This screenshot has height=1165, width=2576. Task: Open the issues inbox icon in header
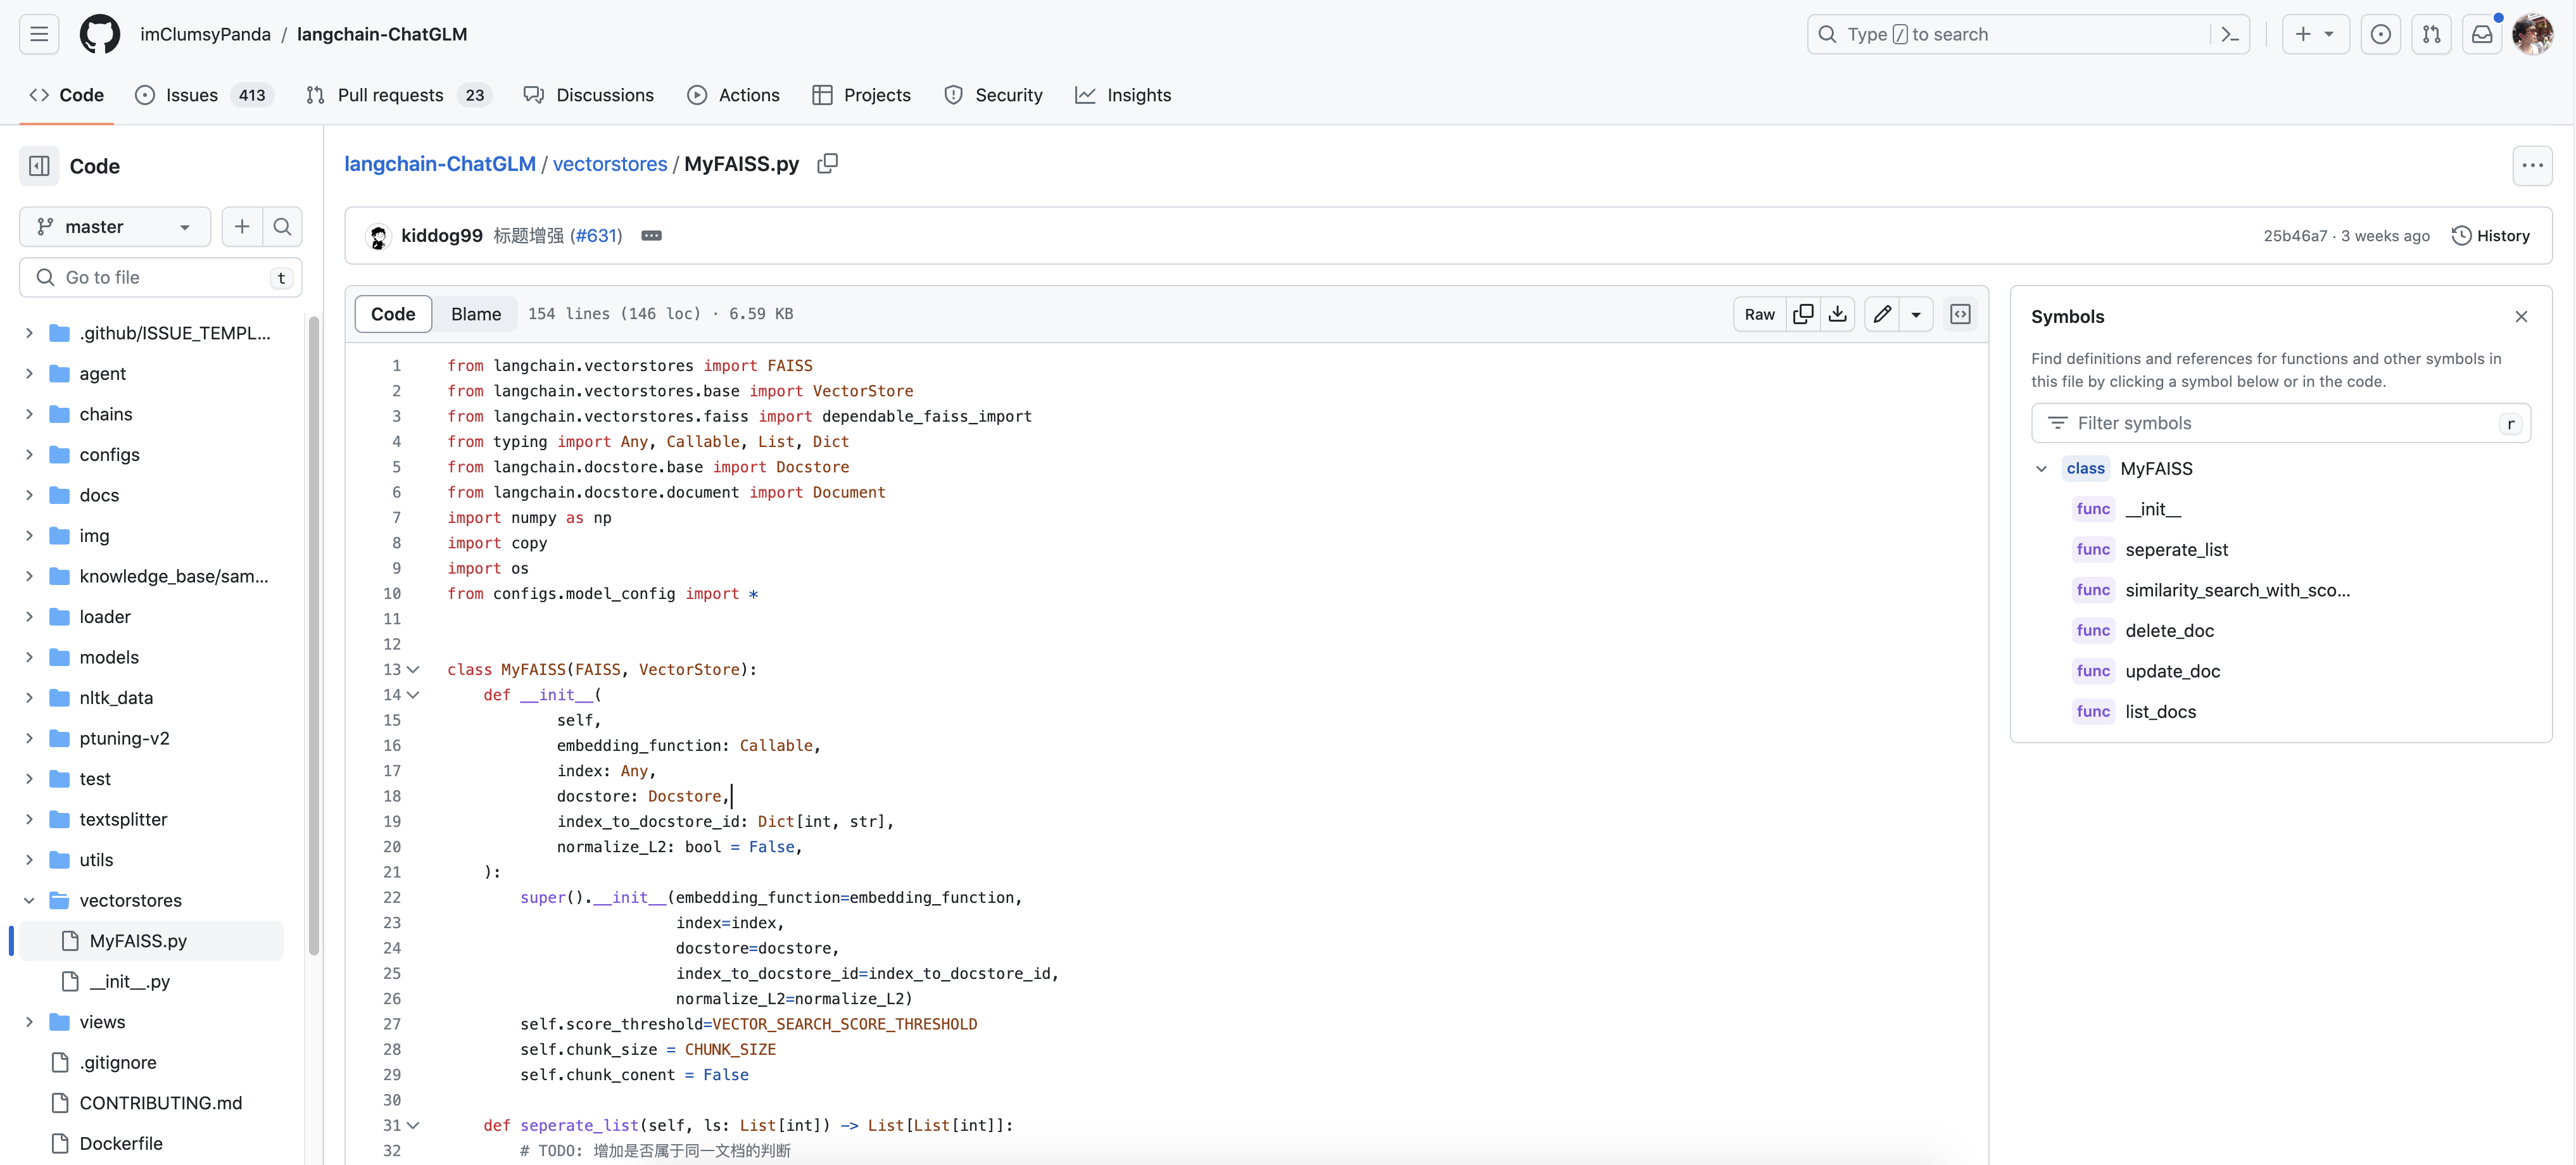pyautogui.click(x=2380, y=34)
